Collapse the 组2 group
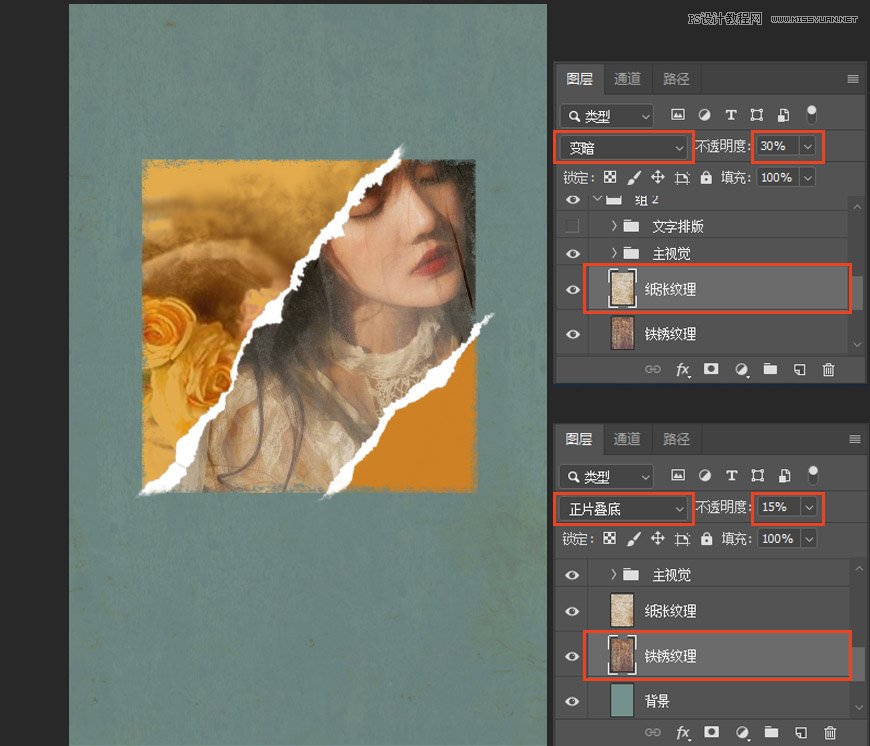 click(597, 199)
